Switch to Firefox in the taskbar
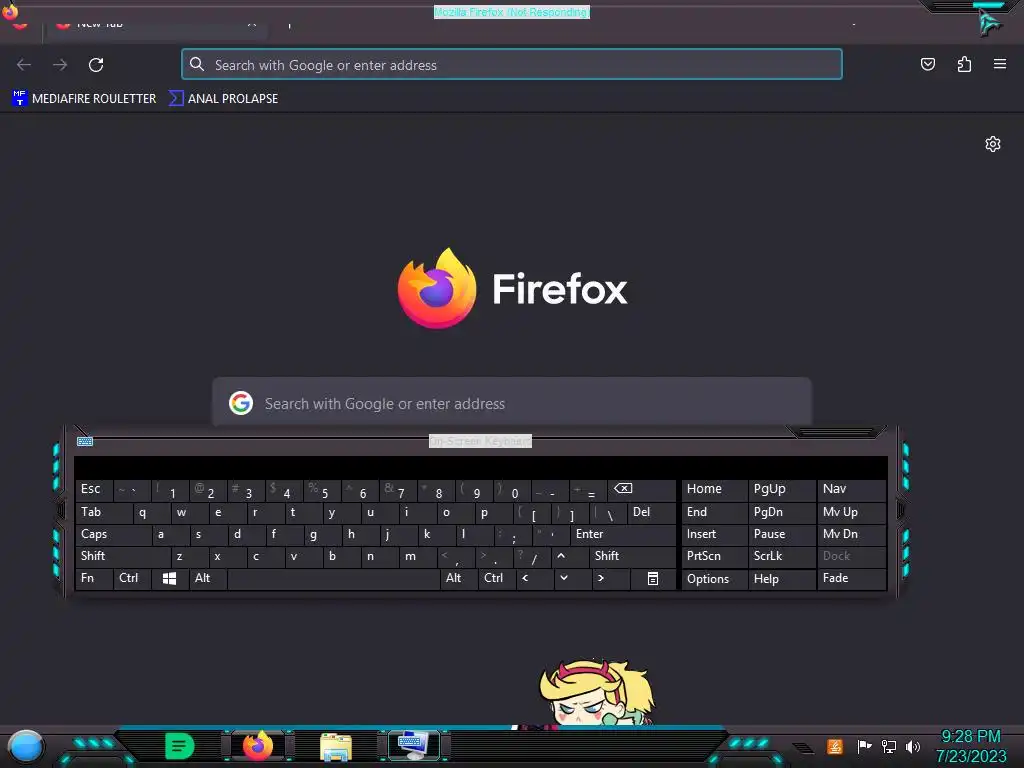 [x=258, y=746]
